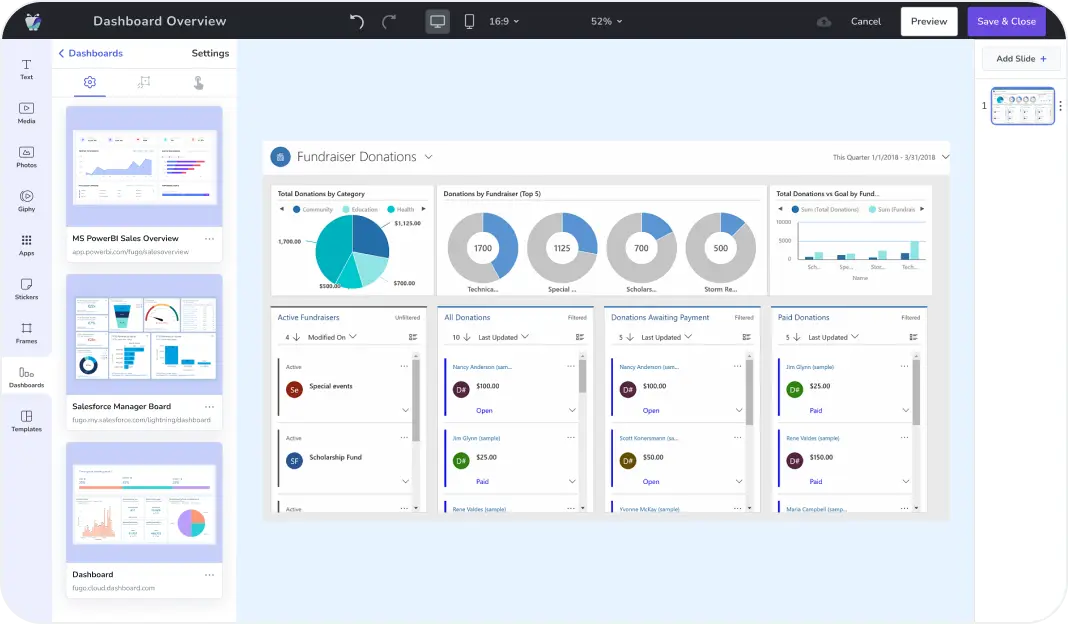
Task: Toggle Paid Donations list view icon
Action: coord(913,337)
